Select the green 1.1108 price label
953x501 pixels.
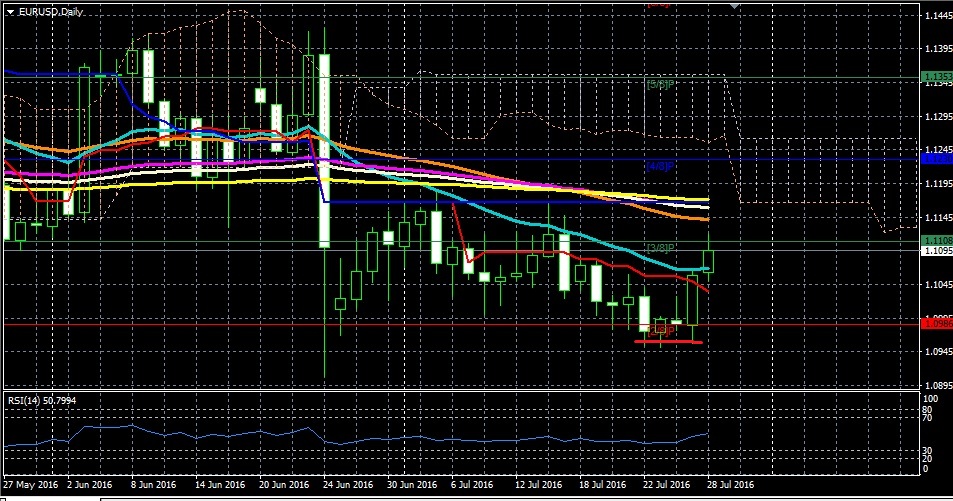[x=937, y=241]
